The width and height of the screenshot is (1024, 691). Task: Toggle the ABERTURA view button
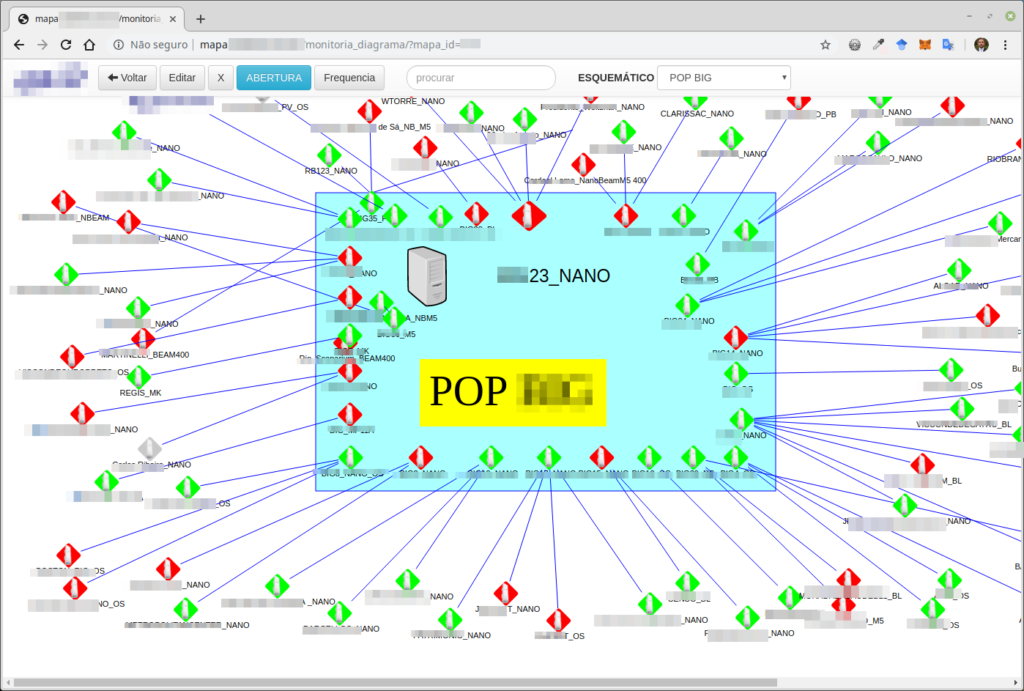click(273, 78)
